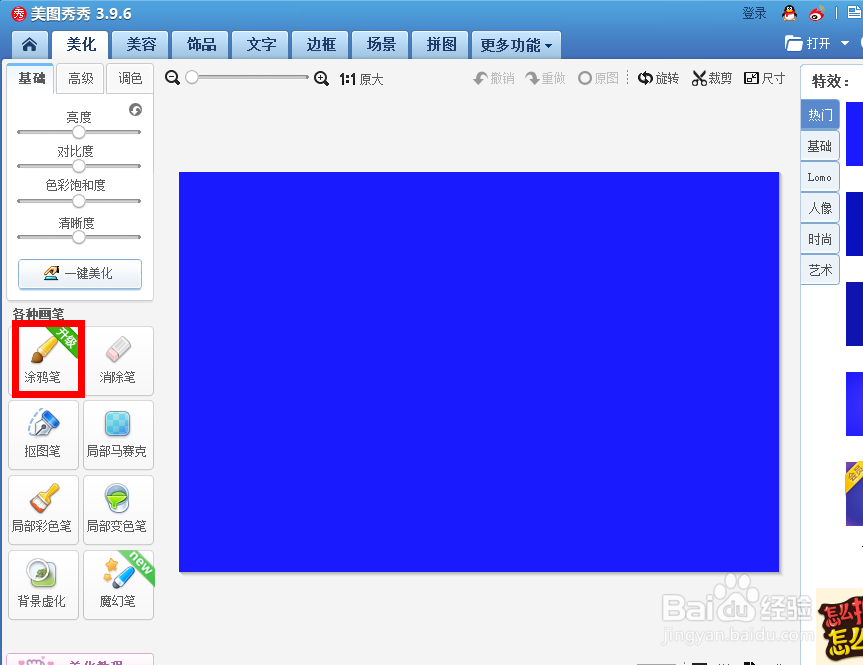
Task: Click the Meitu app logo in title bar
Action: tap(19, 14)
